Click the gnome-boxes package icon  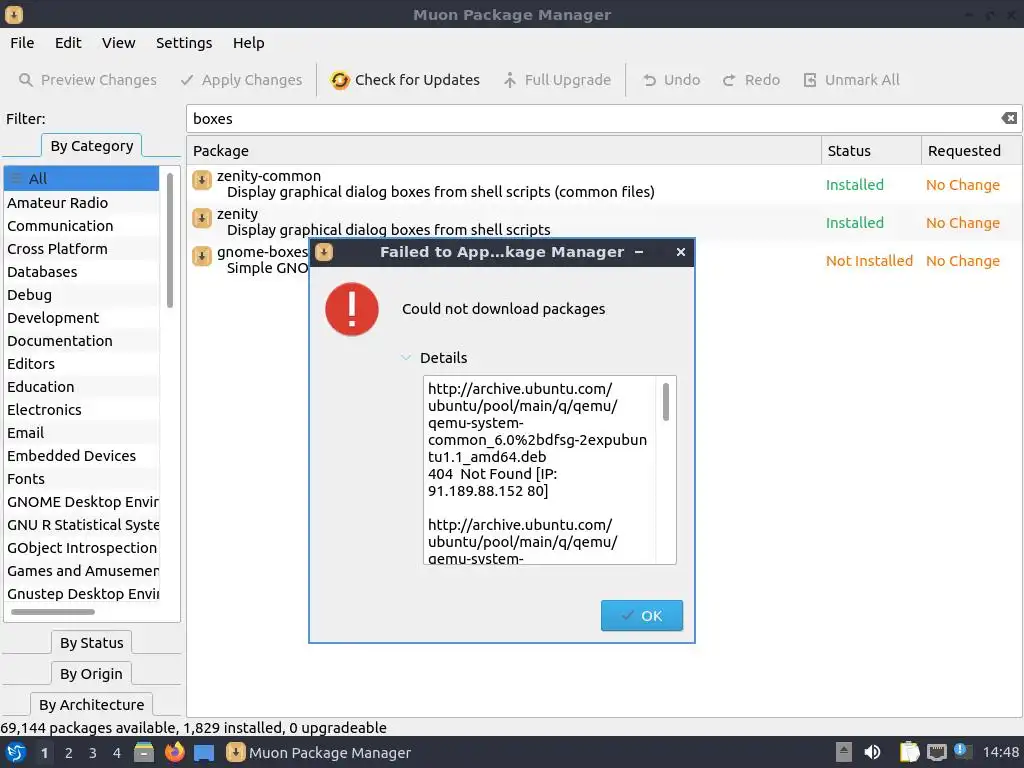[x=202, y=255]
